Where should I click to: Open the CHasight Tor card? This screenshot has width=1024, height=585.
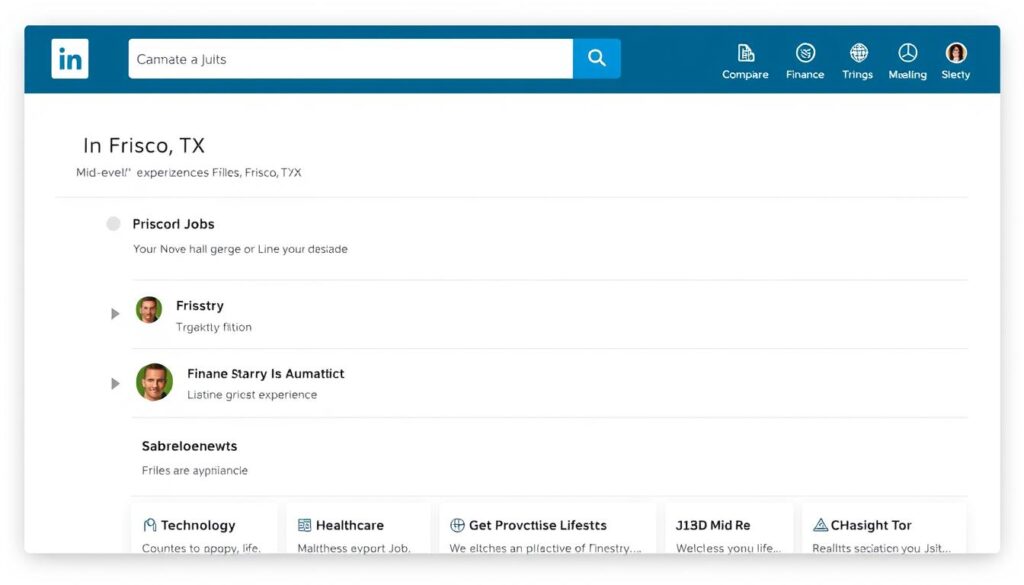click(884, 529)
